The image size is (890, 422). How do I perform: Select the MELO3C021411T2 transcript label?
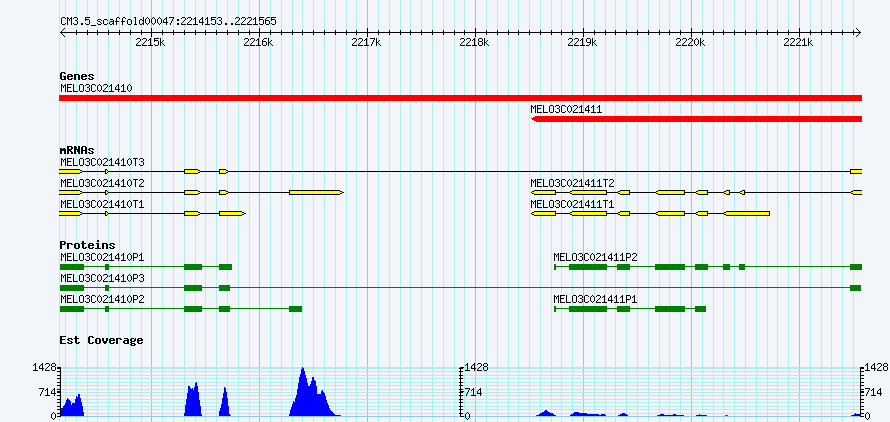tap(572, 183)
